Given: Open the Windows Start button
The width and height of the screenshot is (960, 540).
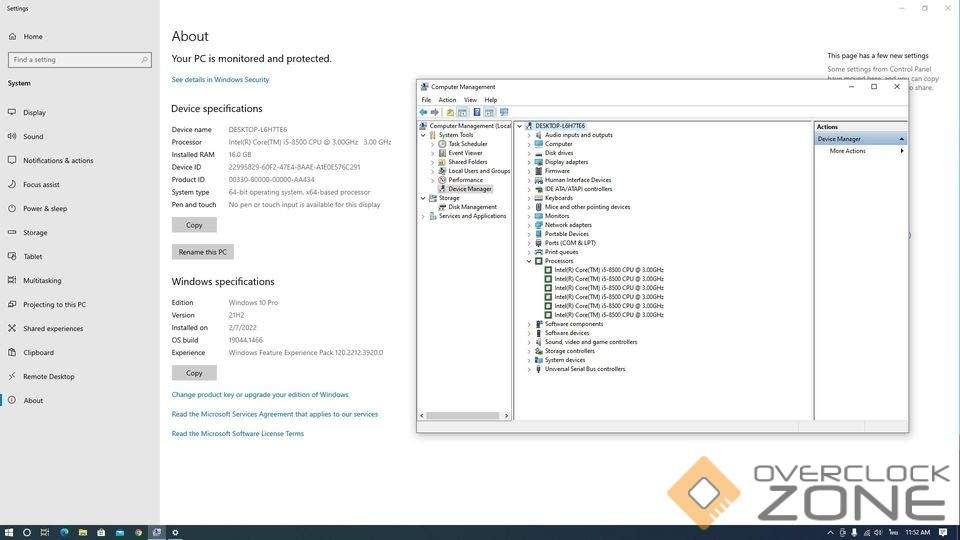Looking at the screenshot, I should click(9, 533).
